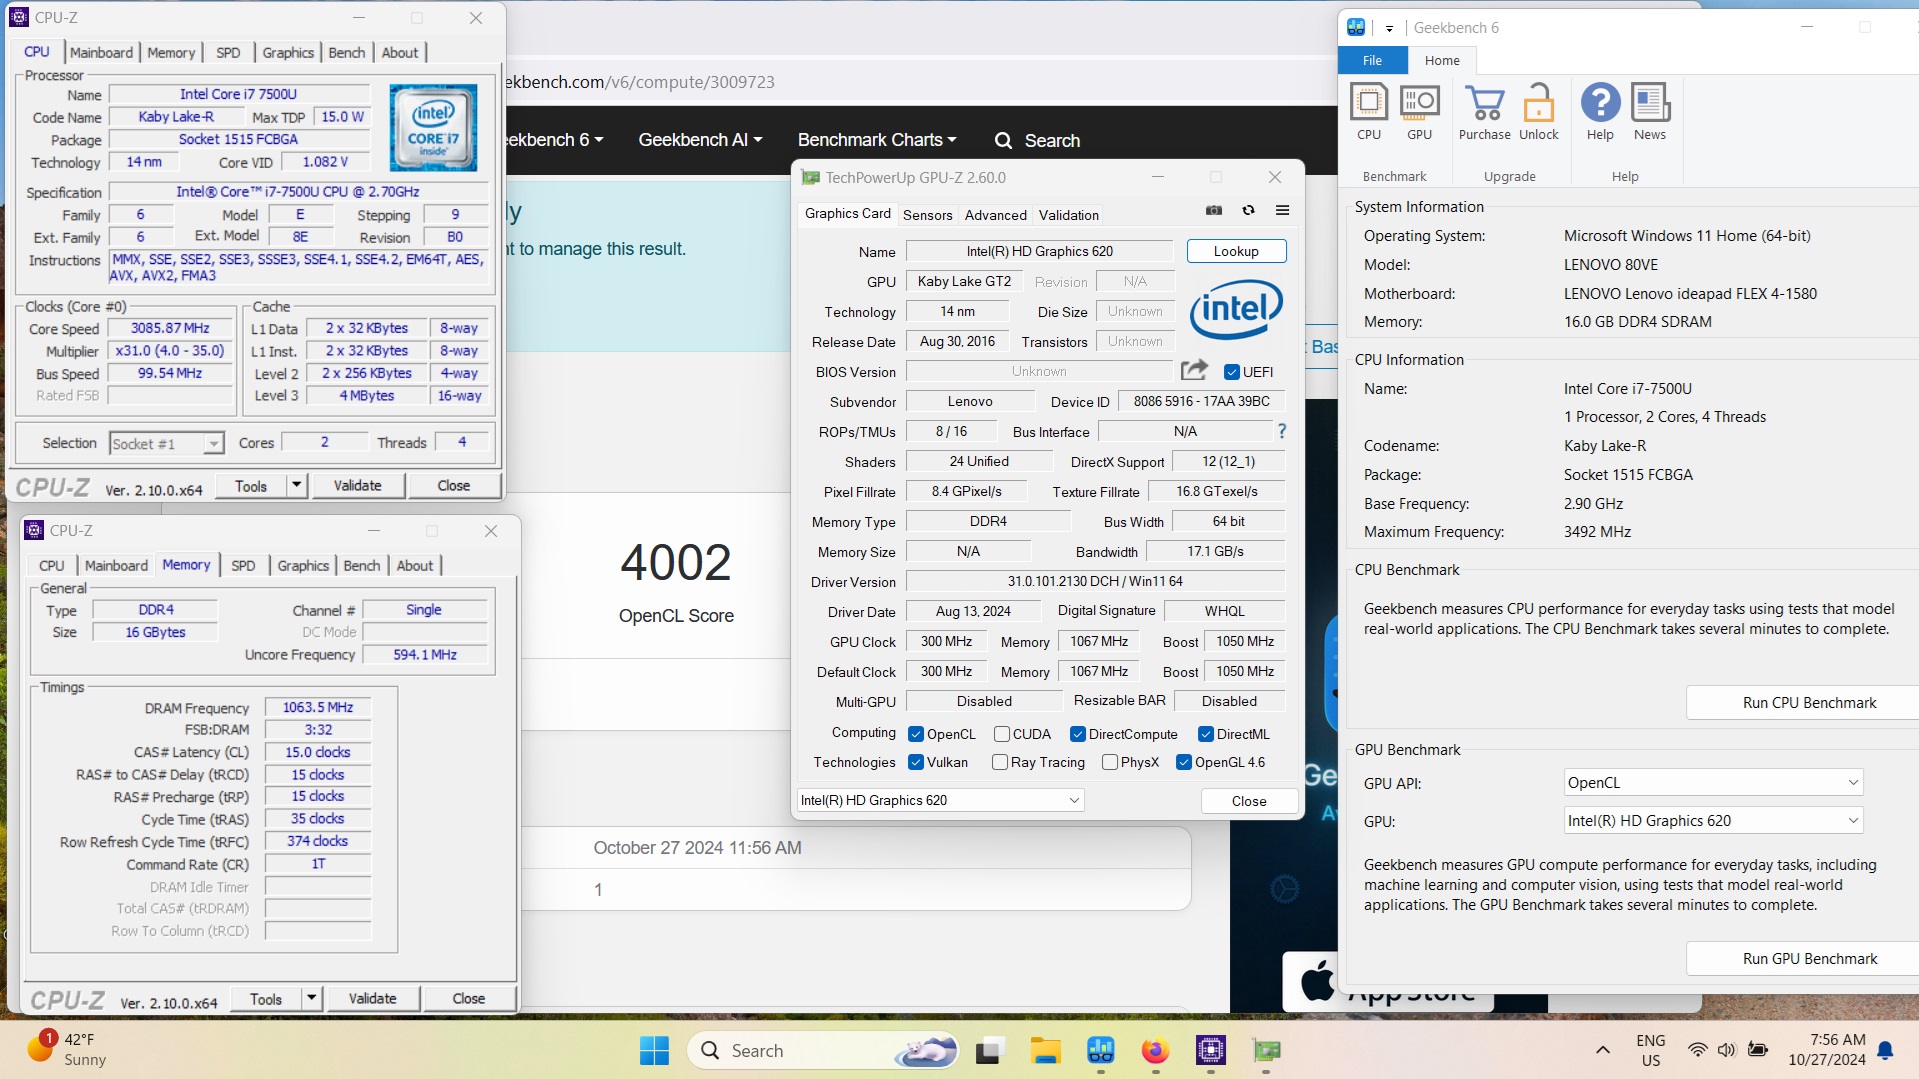Open the graphics card selector dropdown in GPU-Z
The image size is (1919, 1079).
[940, 800]
